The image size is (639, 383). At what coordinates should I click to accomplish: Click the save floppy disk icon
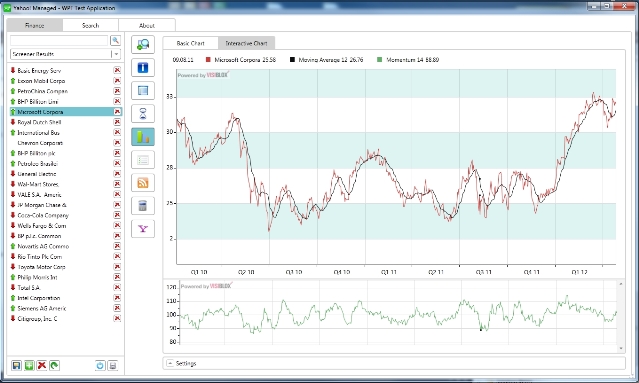pyautogui.click(x=16, y=365)
